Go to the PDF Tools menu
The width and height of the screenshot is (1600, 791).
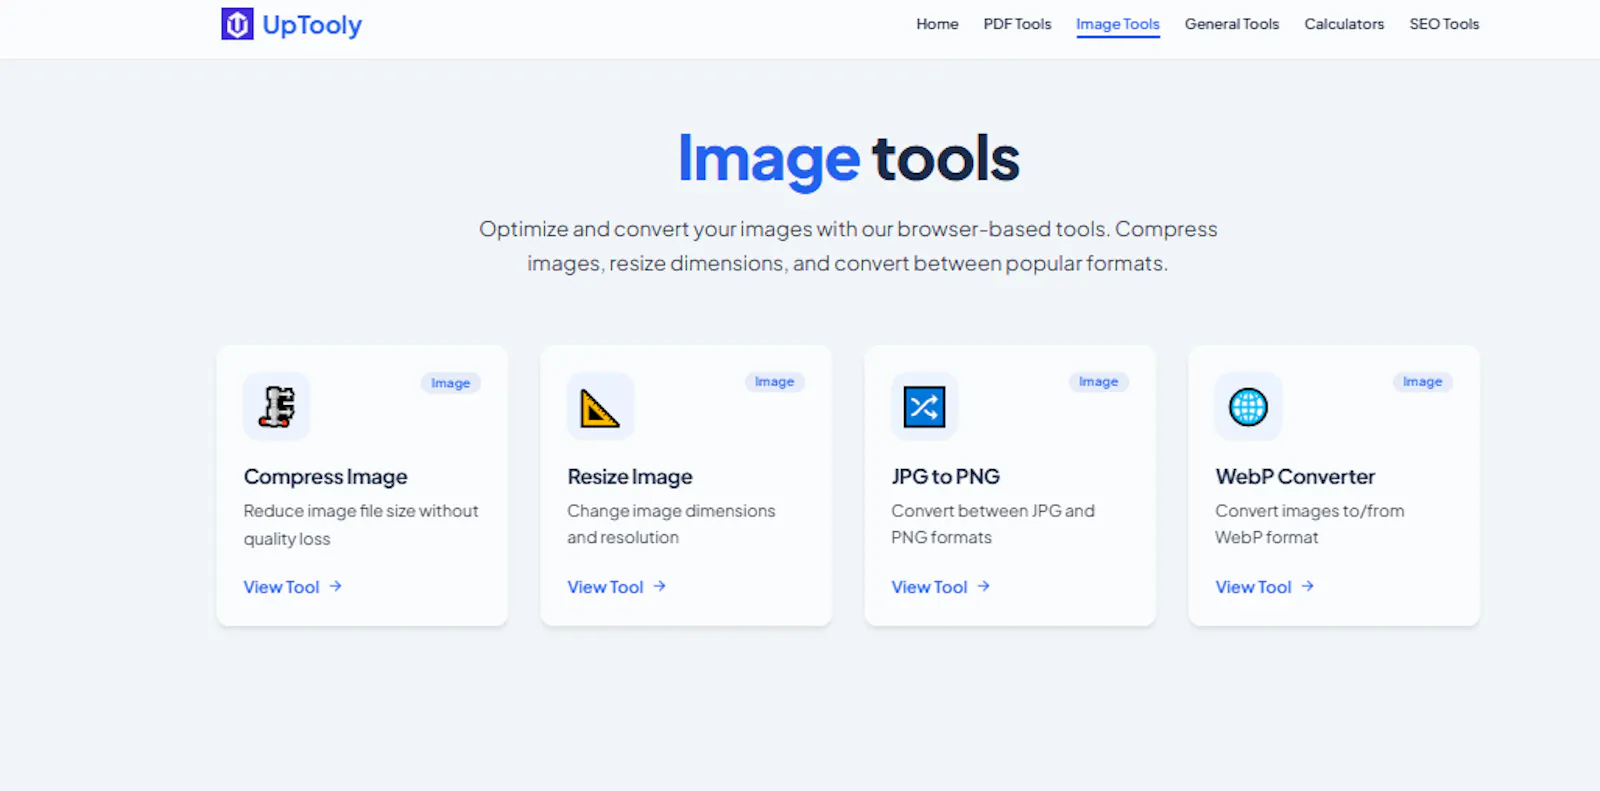tap(1017, 24)
